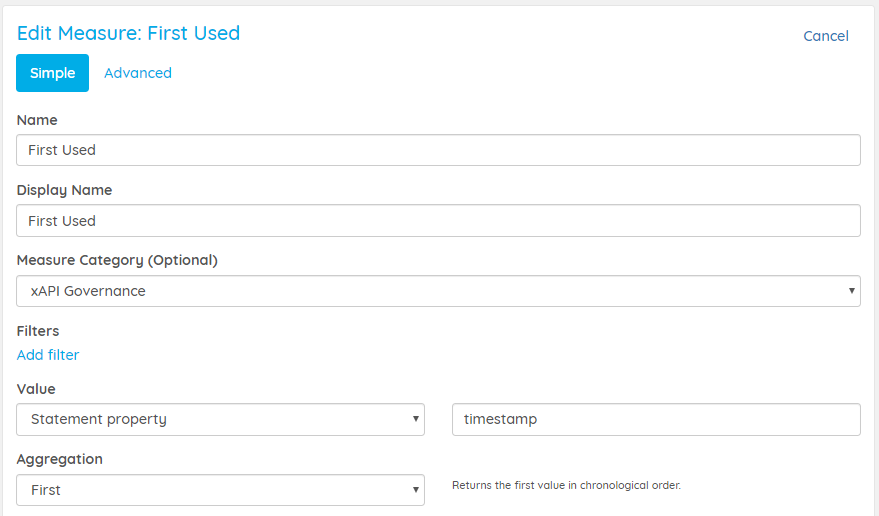Click the Cancel link
This screenshot has height=516, width=879.
pos(826,36)
